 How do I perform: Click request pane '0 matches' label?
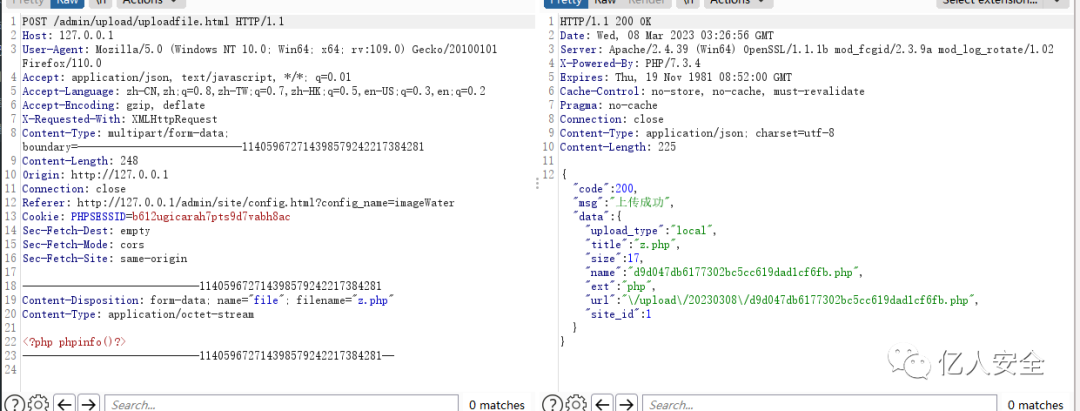click(497, 405)
